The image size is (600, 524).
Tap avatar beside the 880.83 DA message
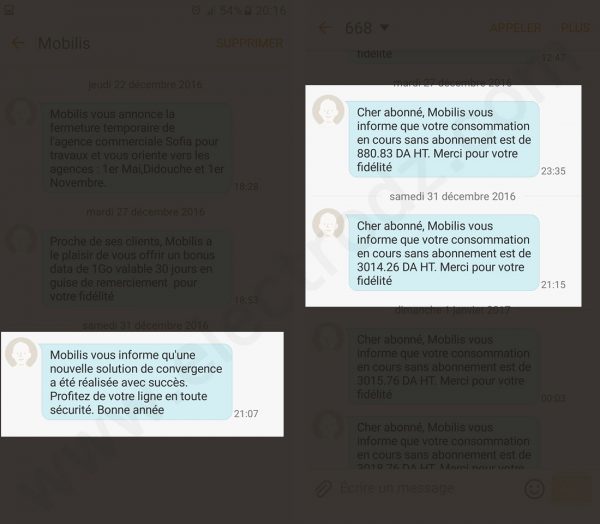(x=328, y=110)
